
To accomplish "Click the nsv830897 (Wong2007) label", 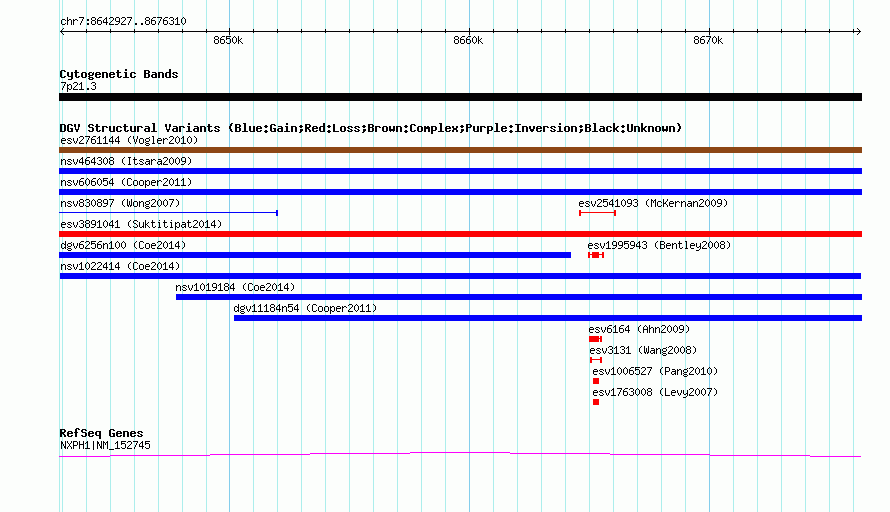I will (120, 203).
